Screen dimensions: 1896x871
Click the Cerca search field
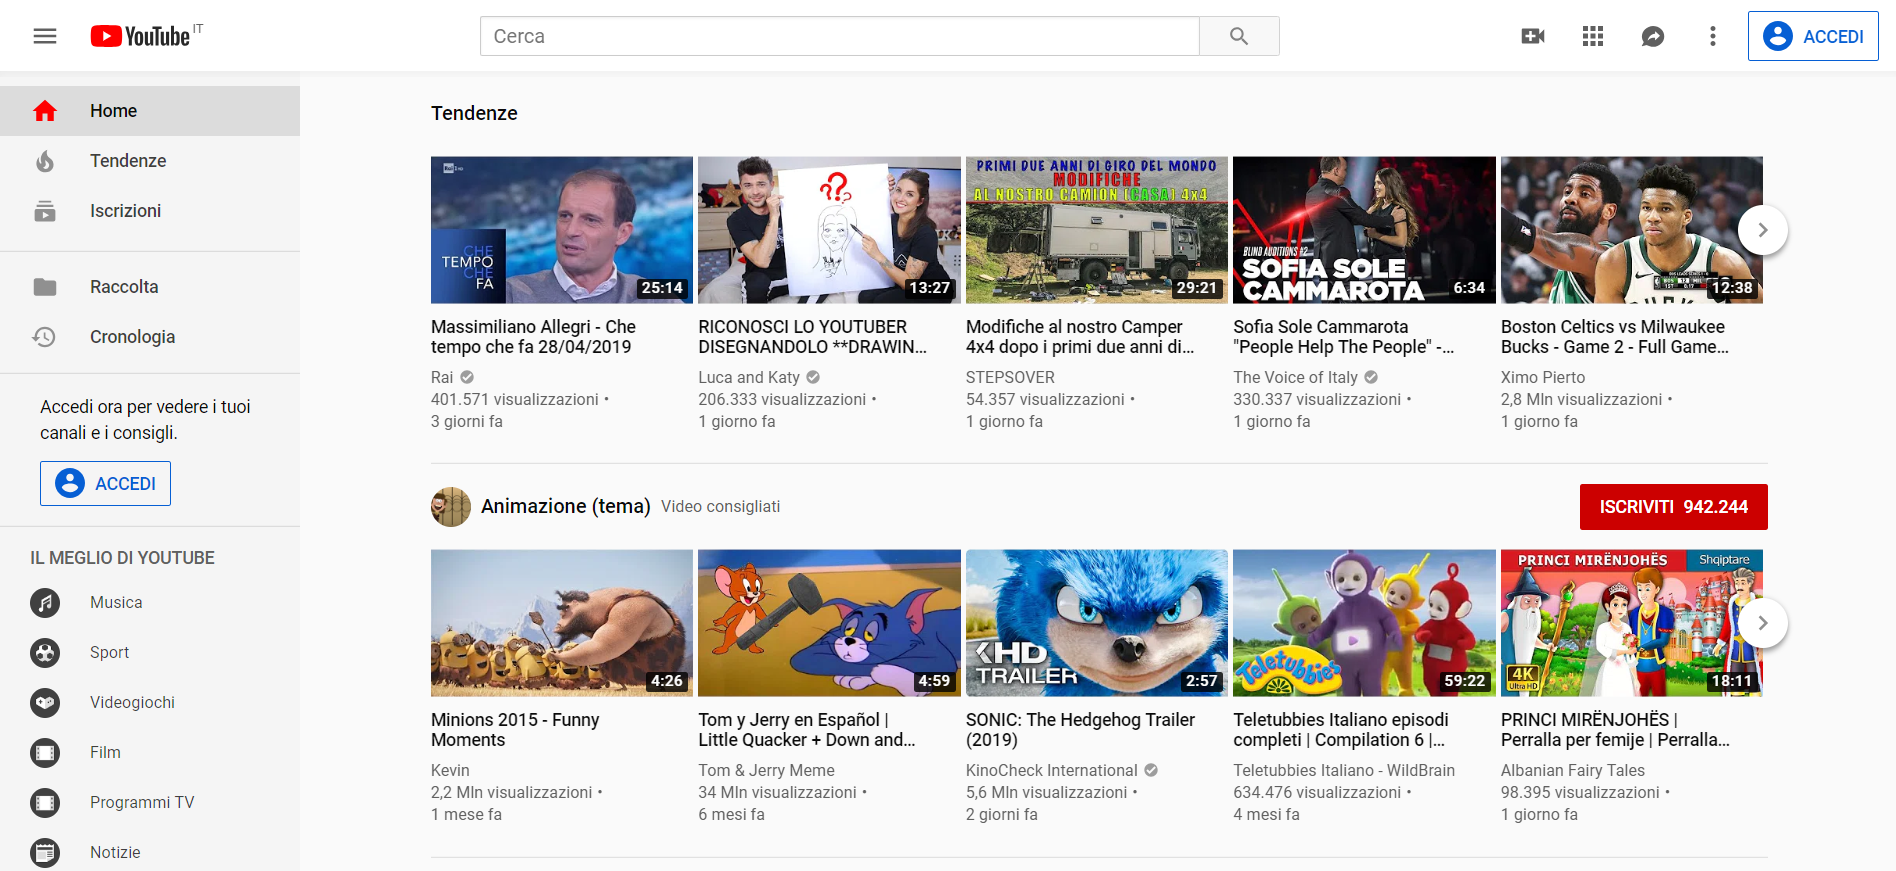tap(839, 36)
